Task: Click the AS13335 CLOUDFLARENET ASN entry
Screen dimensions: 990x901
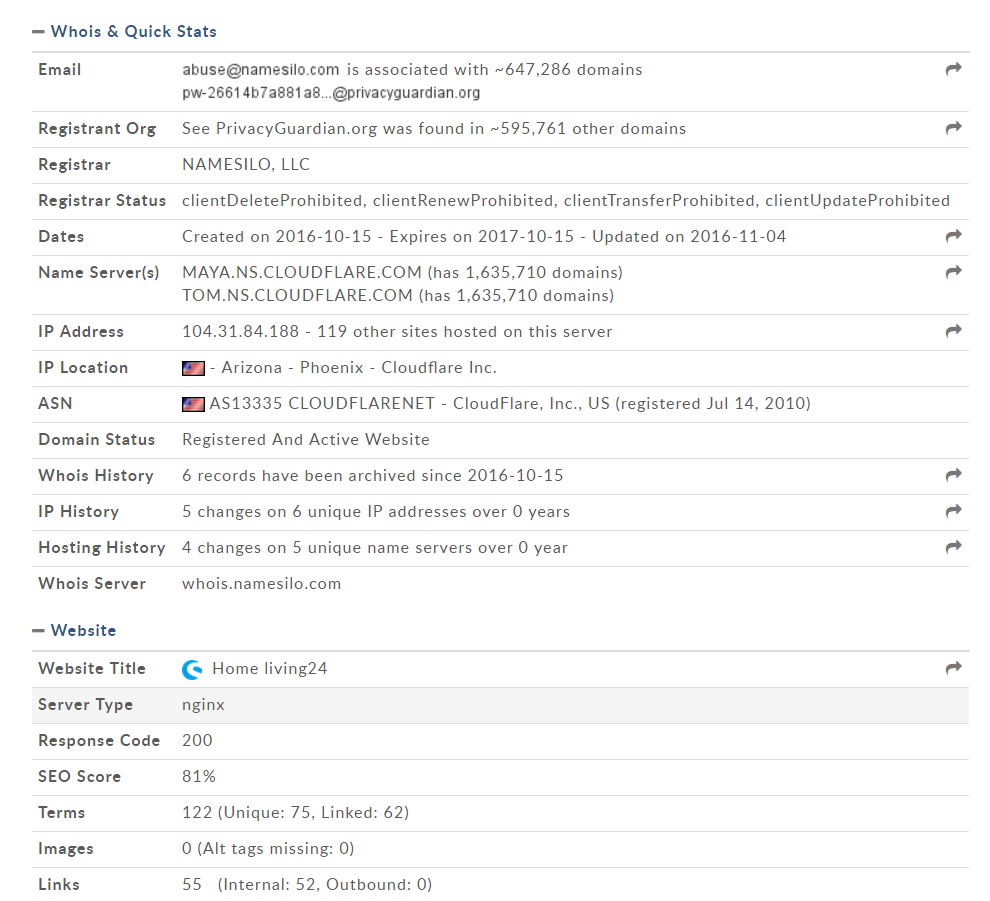Action: [x=322, y=403]
